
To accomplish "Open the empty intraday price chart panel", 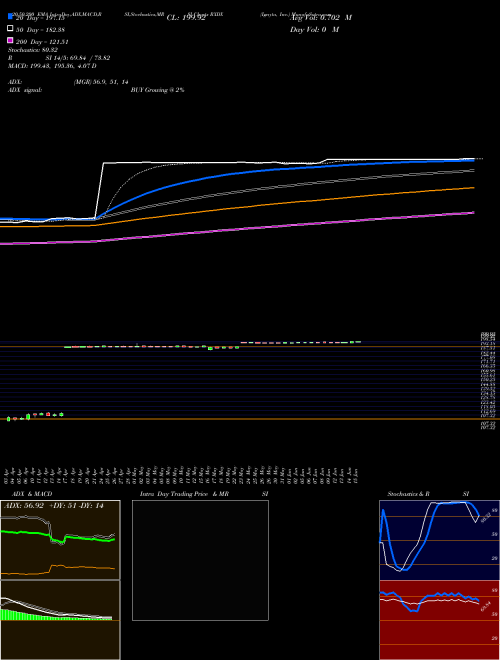I will pos(200,560).
